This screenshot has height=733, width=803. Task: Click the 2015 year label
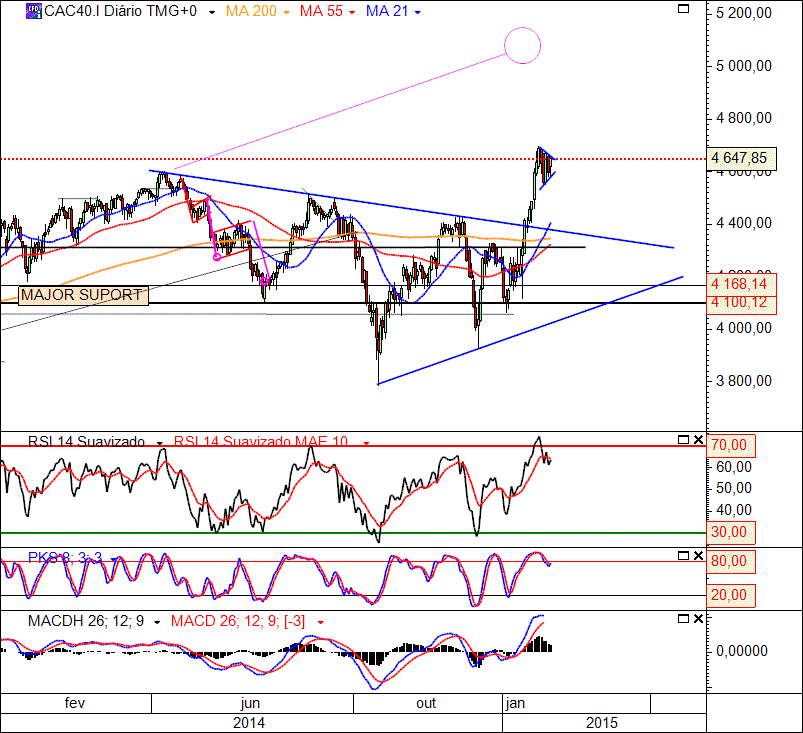coord(602,723)
